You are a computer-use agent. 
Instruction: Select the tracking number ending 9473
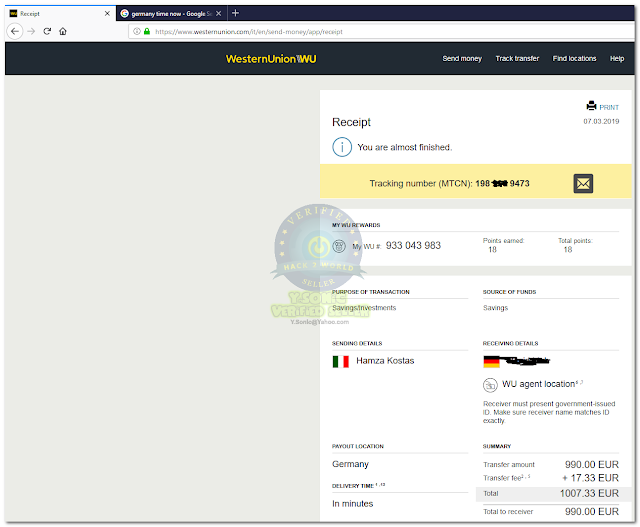click(502, 184)
